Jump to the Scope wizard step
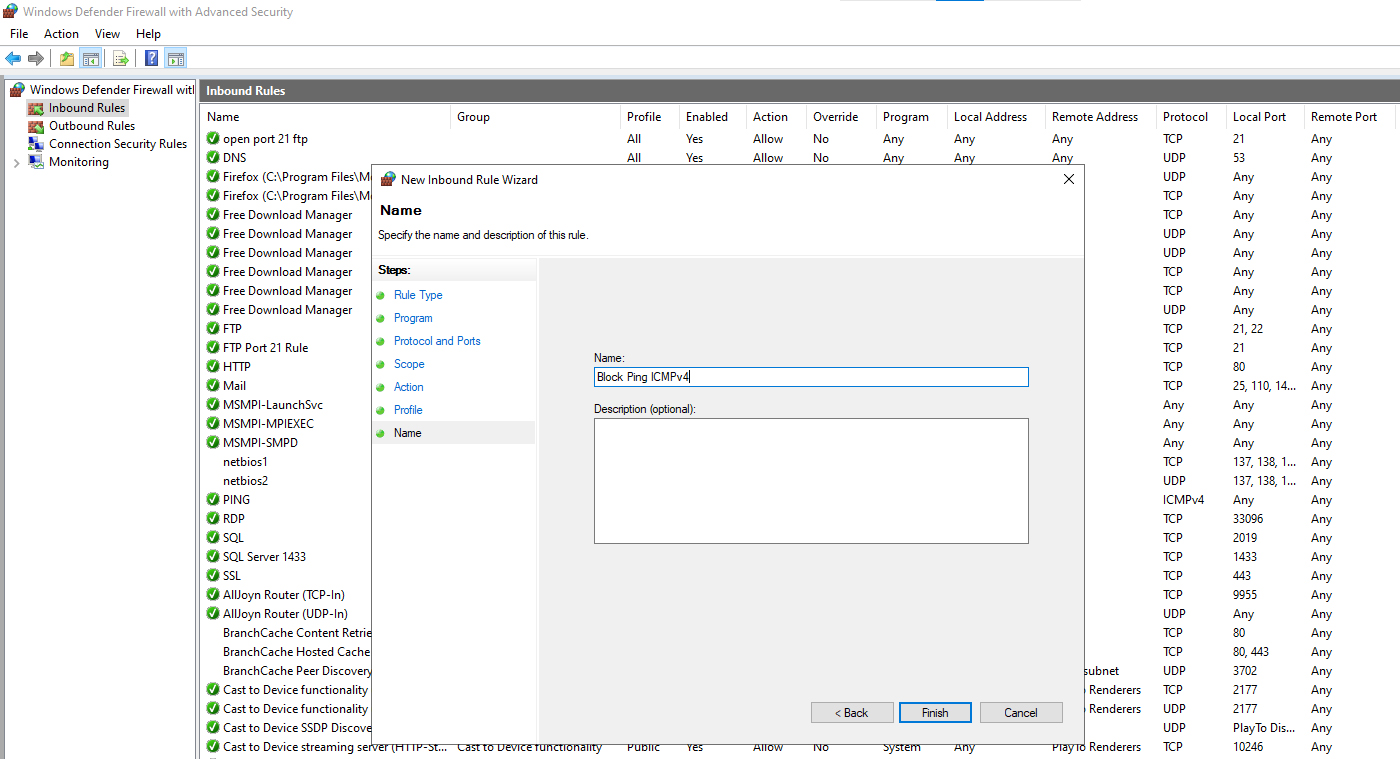 click(x=409, y=364)
